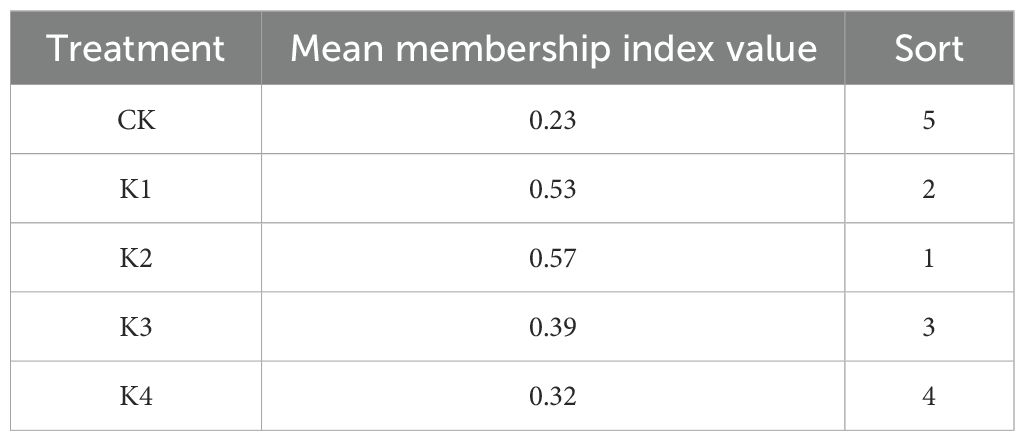Select the CK treatment cell
Viewport: 1025px width, 441px height.
click(136, 120)
